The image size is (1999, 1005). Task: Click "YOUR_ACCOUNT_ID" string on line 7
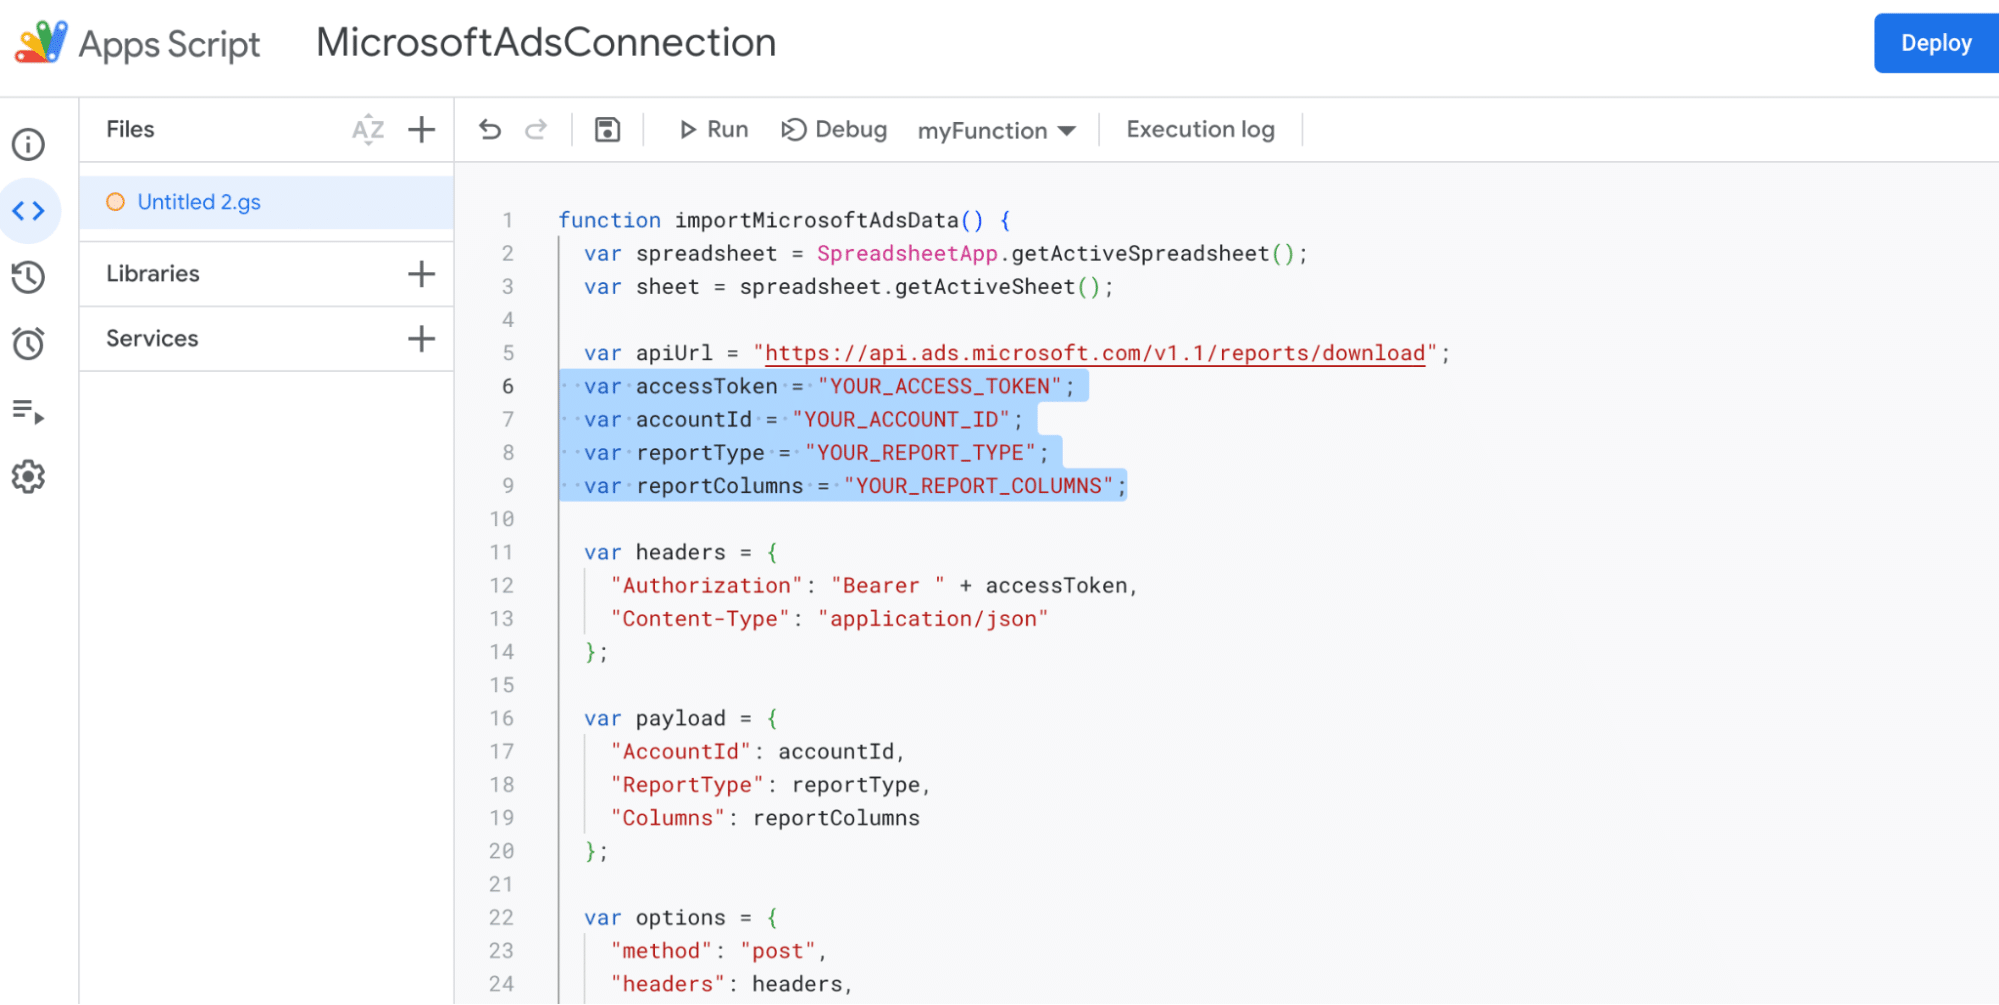(x=900, y=420)
